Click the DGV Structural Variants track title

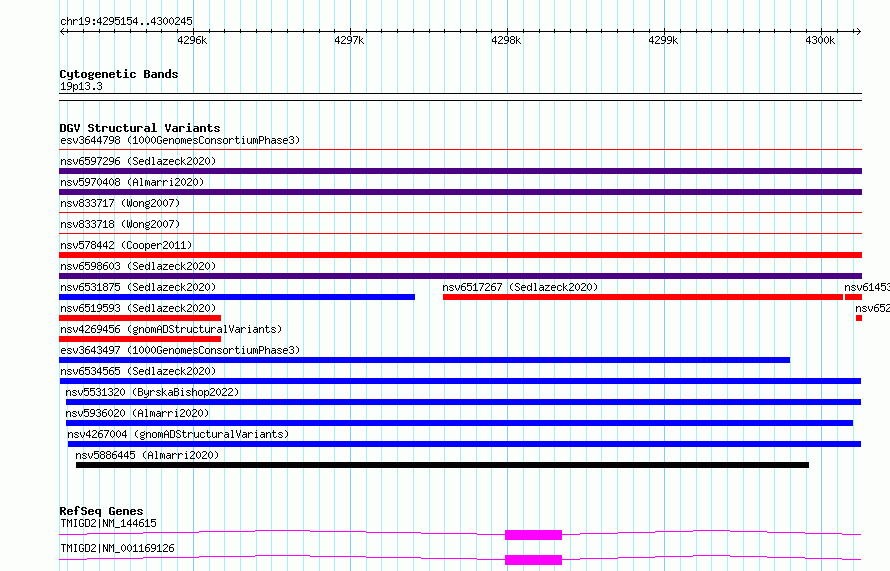pos(140,128)
